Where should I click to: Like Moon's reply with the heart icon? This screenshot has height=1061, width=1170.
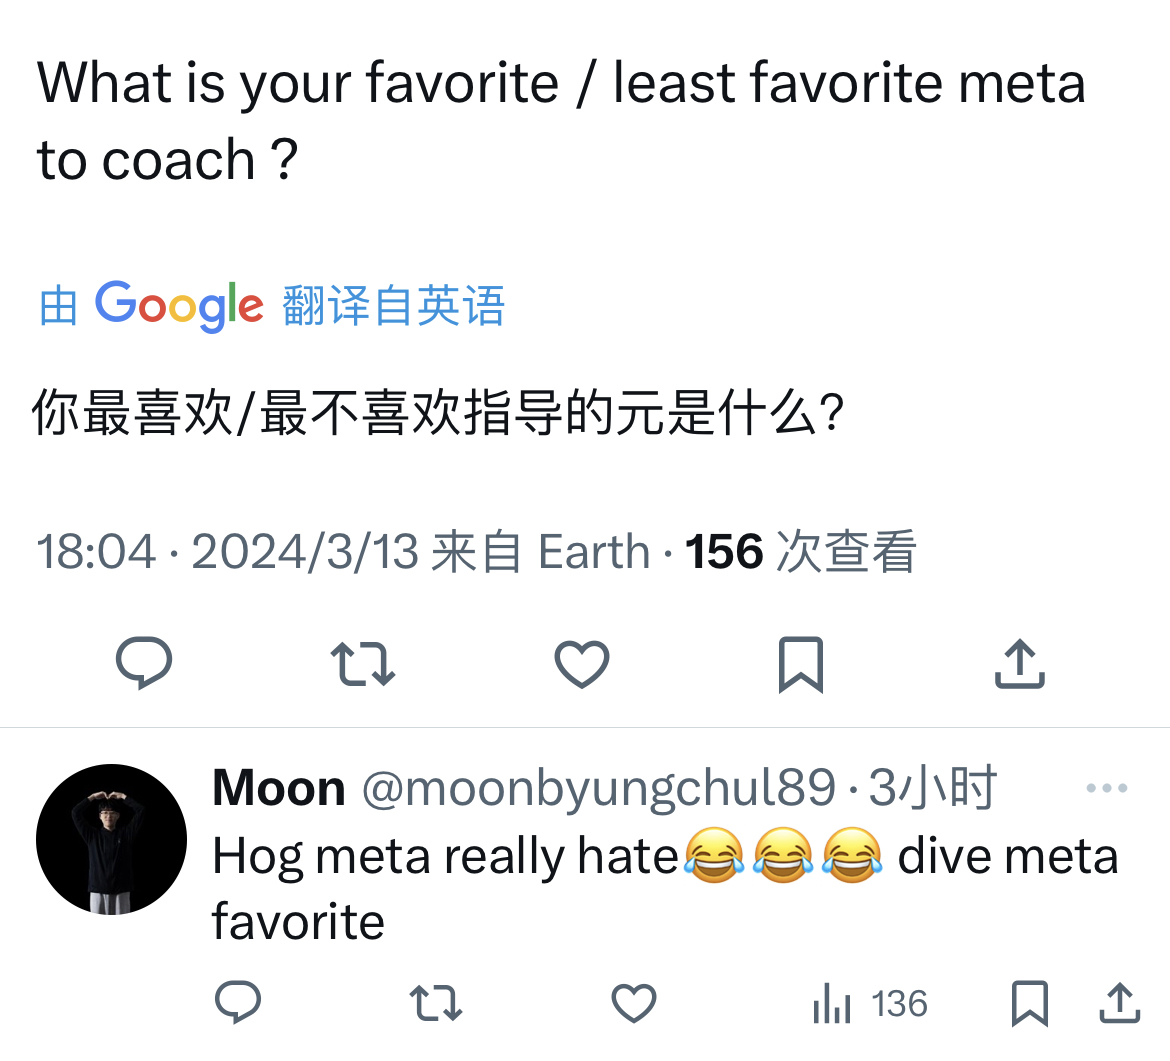point(634,1003)
